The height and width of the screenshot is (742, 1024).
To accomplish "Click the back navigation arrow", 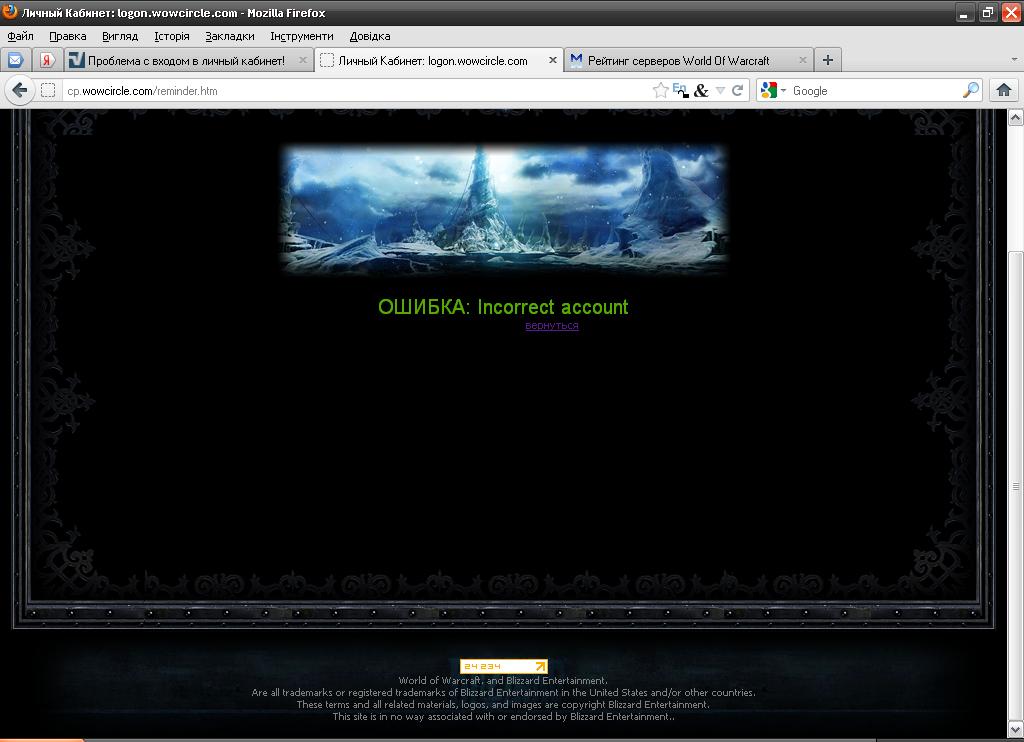I will point(19,90).
